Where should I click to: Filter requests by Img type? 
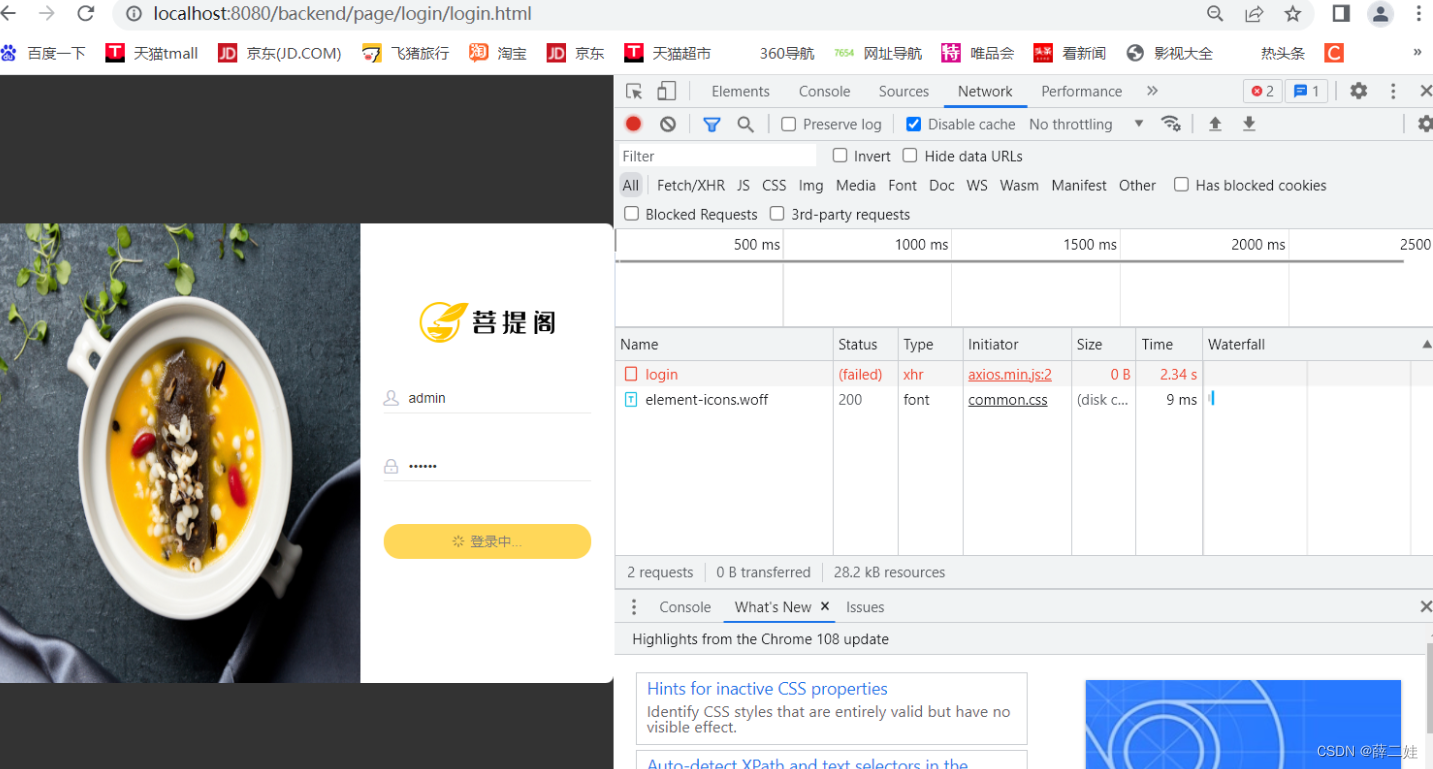pyautogui.click(x=811, y=185)
